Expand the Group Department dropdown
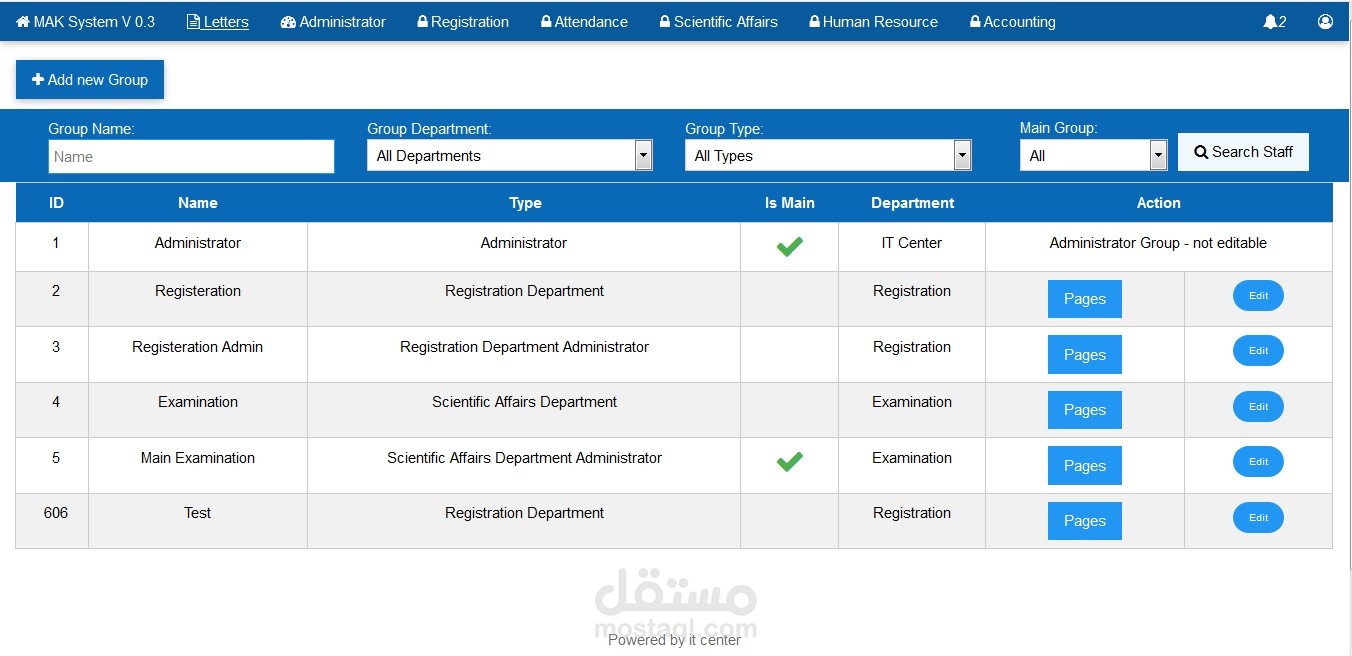 point(643,156)
